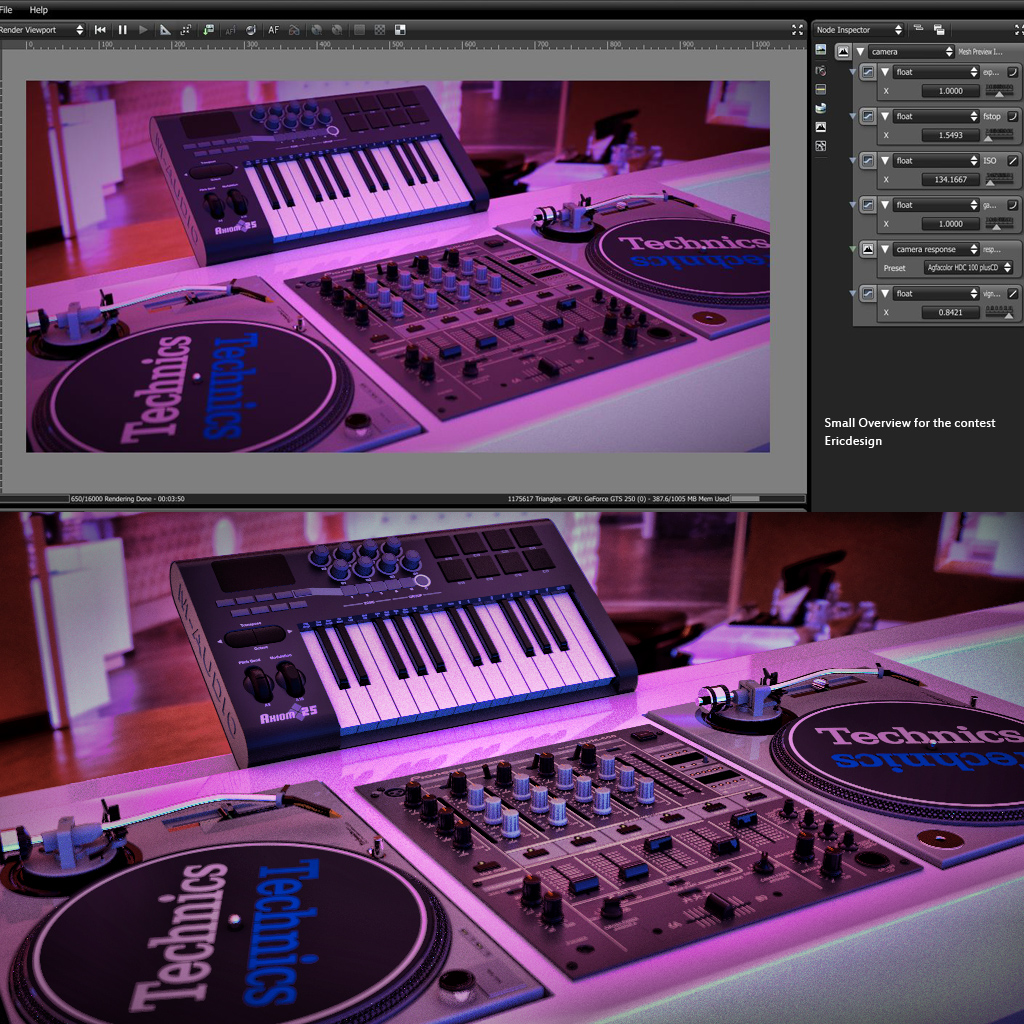Open the exposure float type dropdown

936,72
